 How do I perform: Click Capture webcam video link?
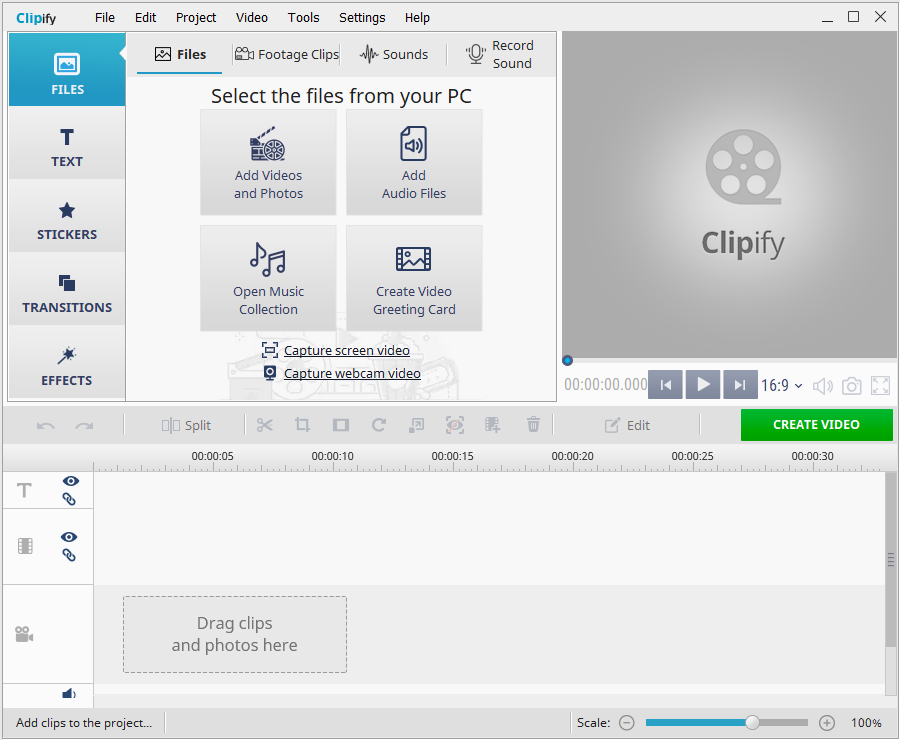pos(352,373)
